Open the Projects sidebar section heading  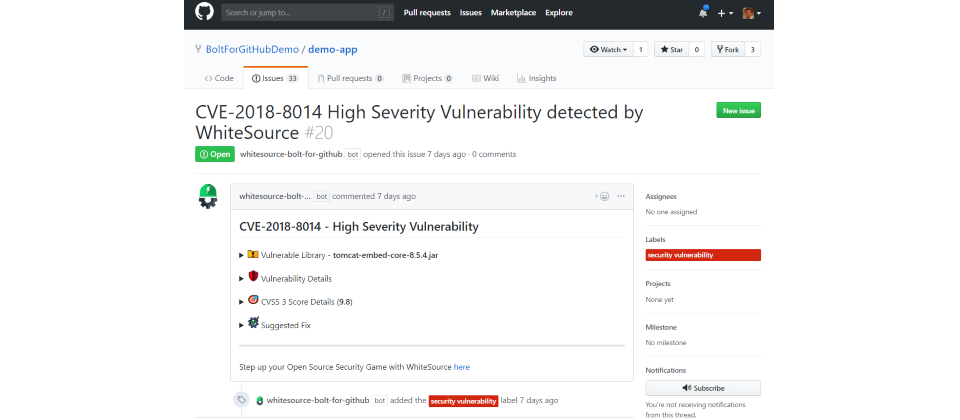(x=658, y=283)
